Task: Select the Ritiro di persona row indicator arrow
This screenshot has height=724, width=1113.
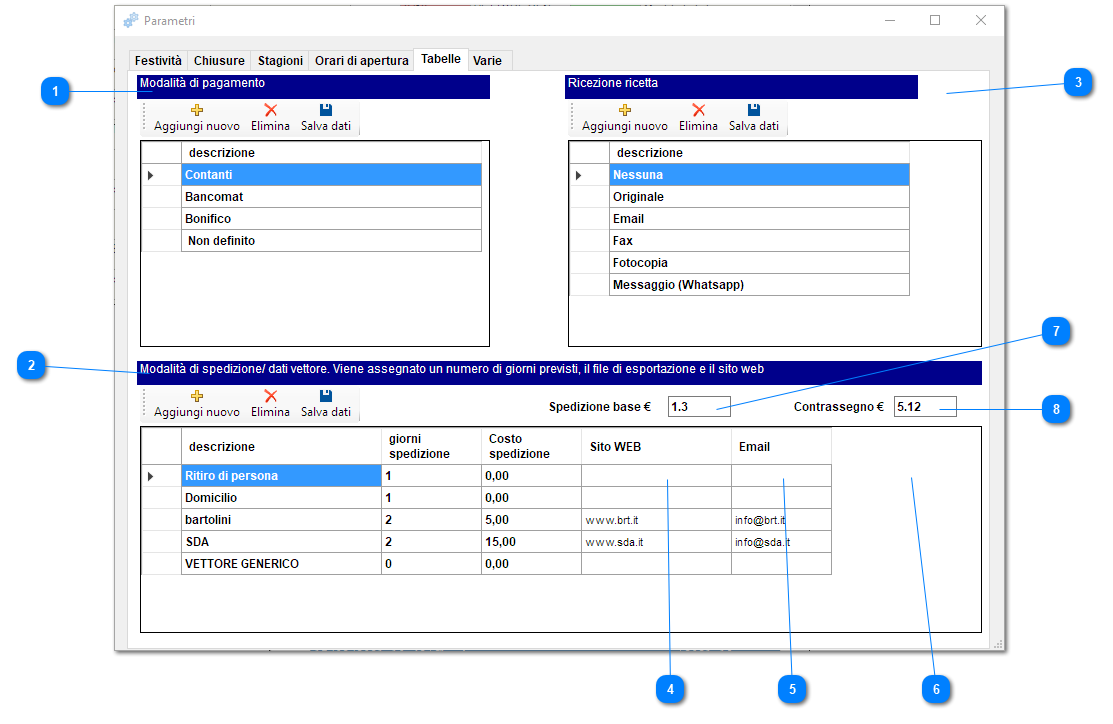Action: [150, 476]
